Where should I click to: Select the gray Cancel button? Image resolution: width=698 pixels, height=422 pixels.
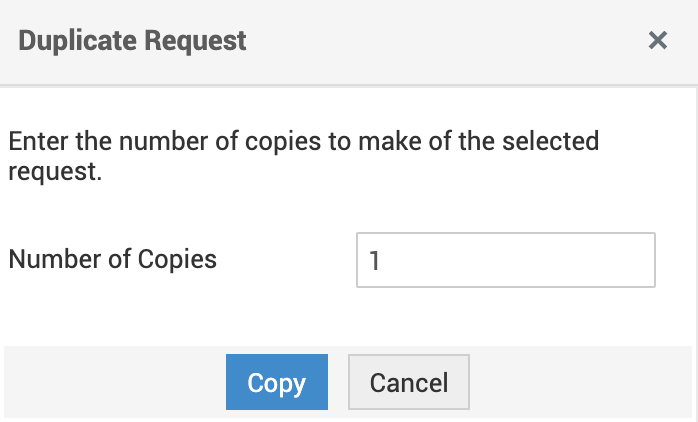pos(408,382)
